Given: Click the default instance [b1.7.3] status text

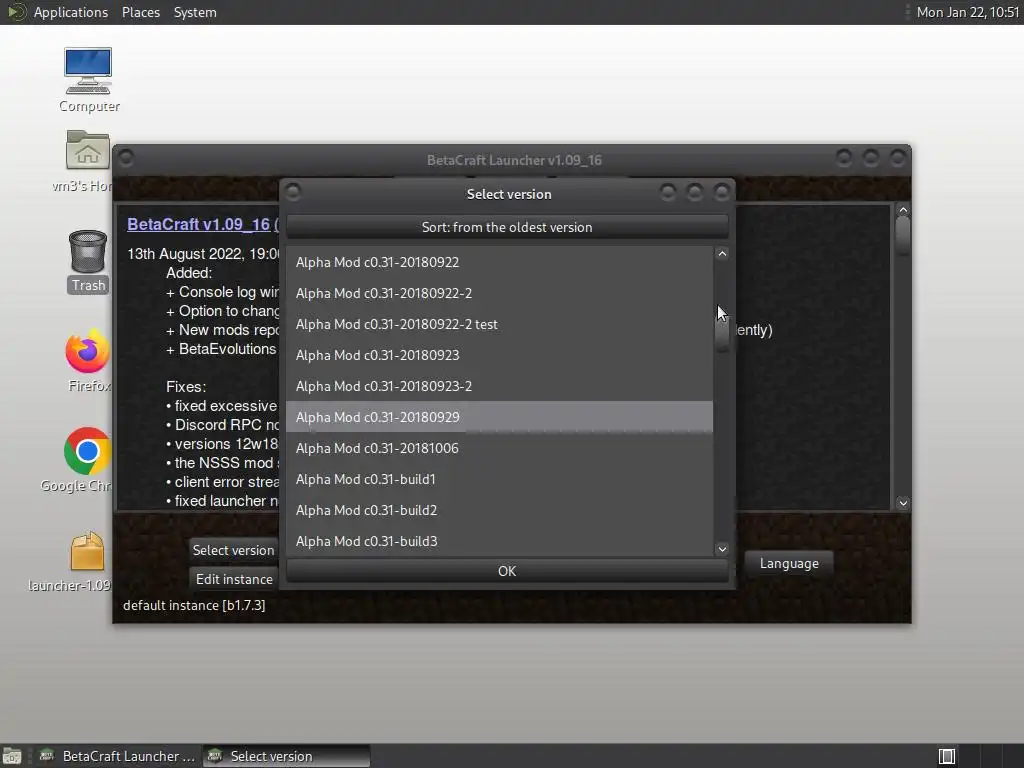Looking at the screenshot, I should point(194,605).
